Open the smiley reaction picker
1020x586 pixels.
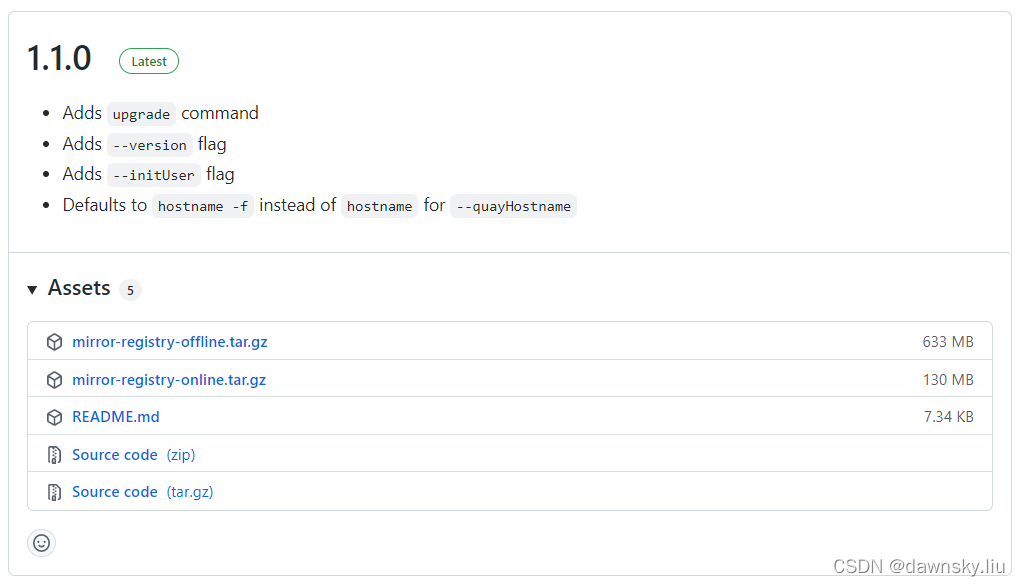point(42,543)
